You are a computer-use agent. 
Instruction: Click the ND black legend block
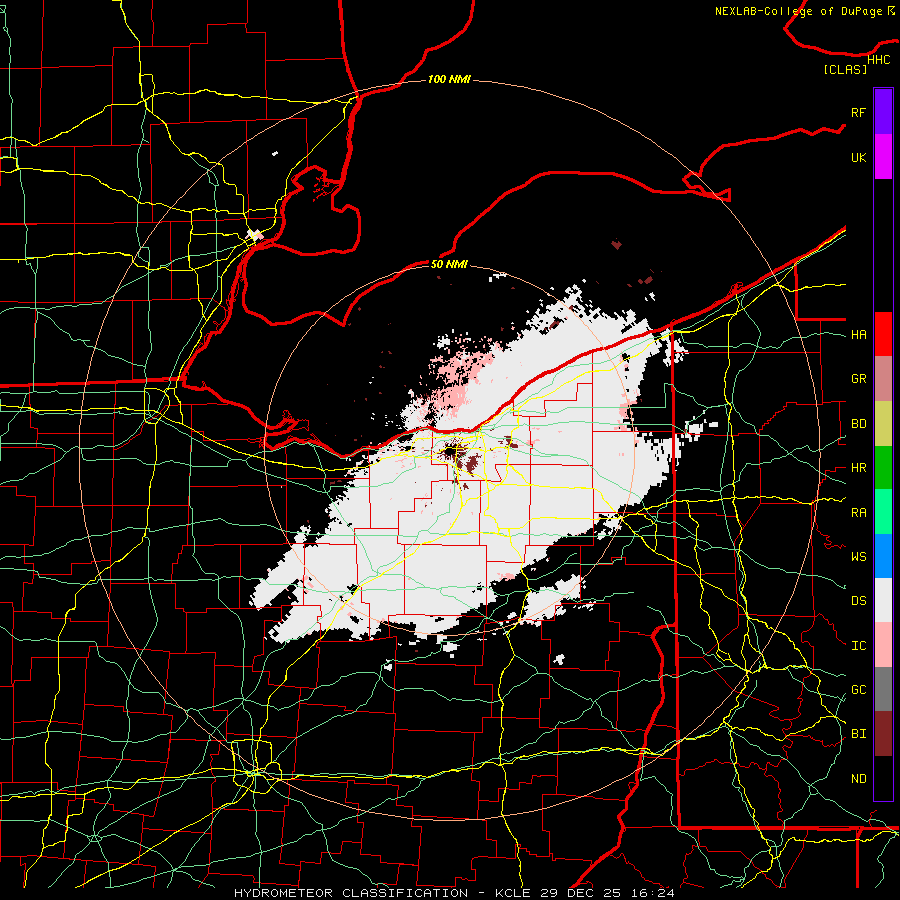(883, 778)
